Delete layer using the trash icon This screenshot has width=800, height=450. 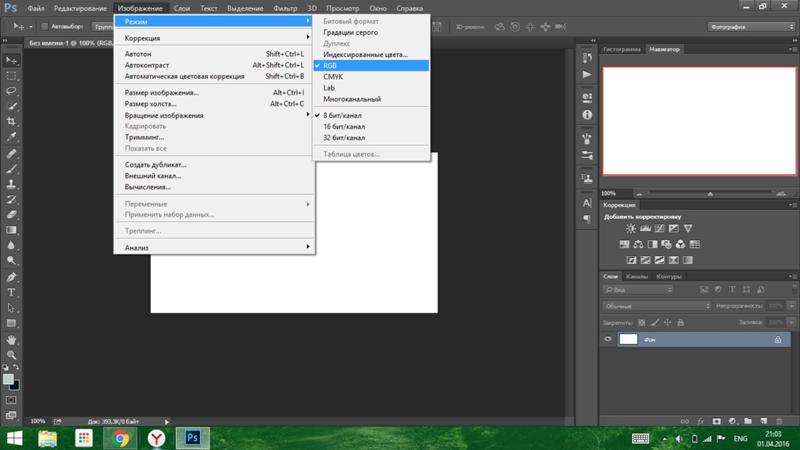tap(779, 421)
